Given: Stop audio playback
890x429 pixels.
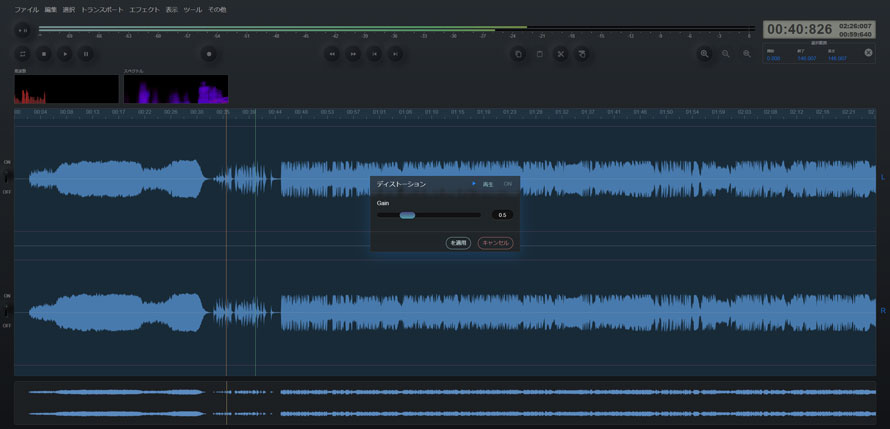Looking at the screenshot, I should click(44, 54).
